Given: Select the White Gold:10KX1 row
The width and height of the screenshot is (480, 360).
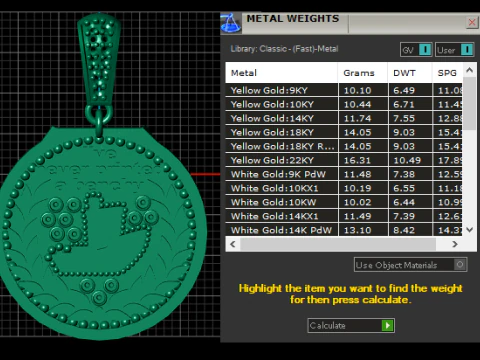Looking at the screenshot, I should (344, 188).
